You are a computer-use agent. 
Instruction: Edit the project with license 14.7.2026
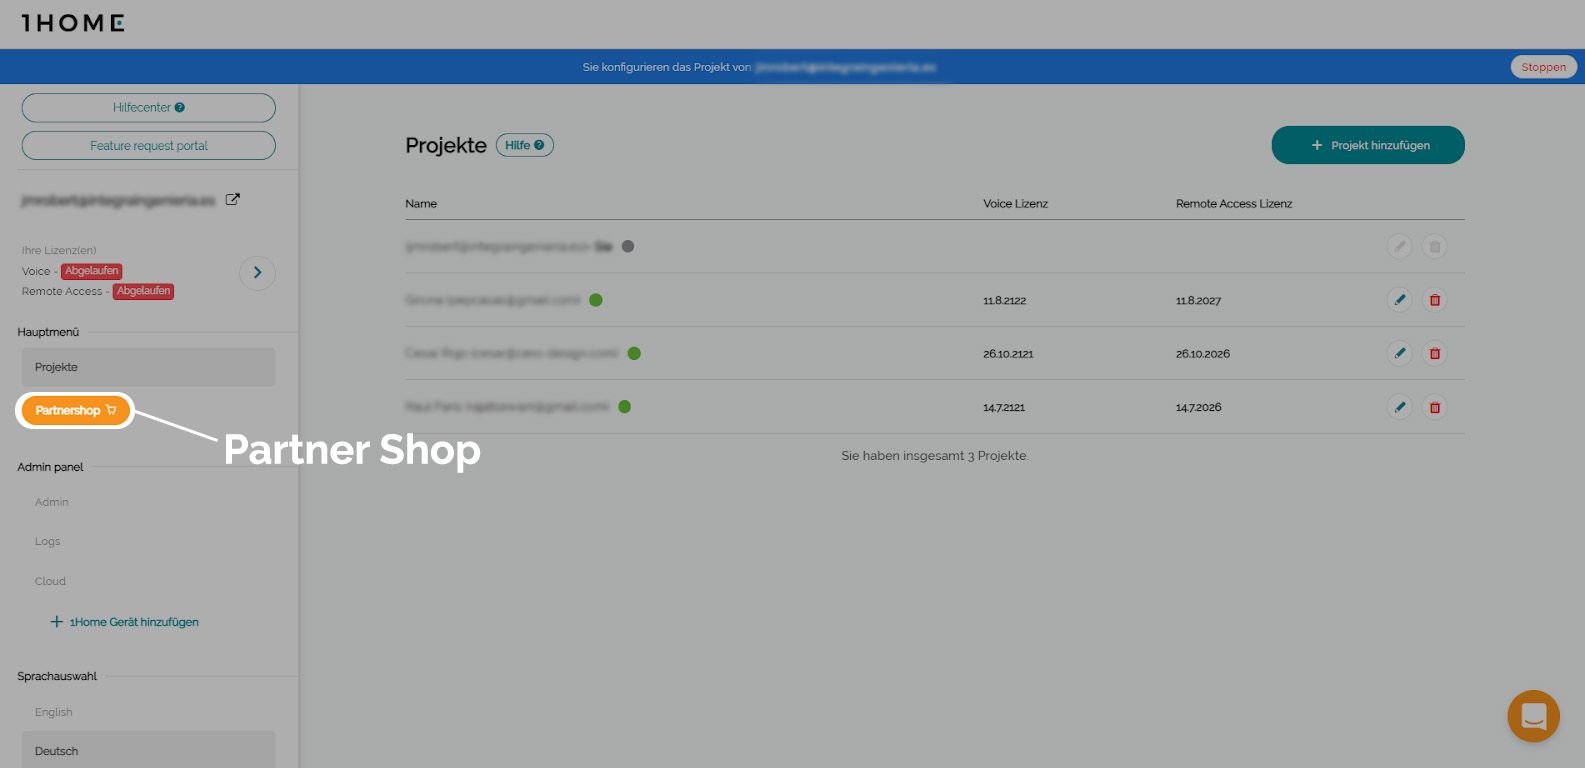tap(1399, 407)
